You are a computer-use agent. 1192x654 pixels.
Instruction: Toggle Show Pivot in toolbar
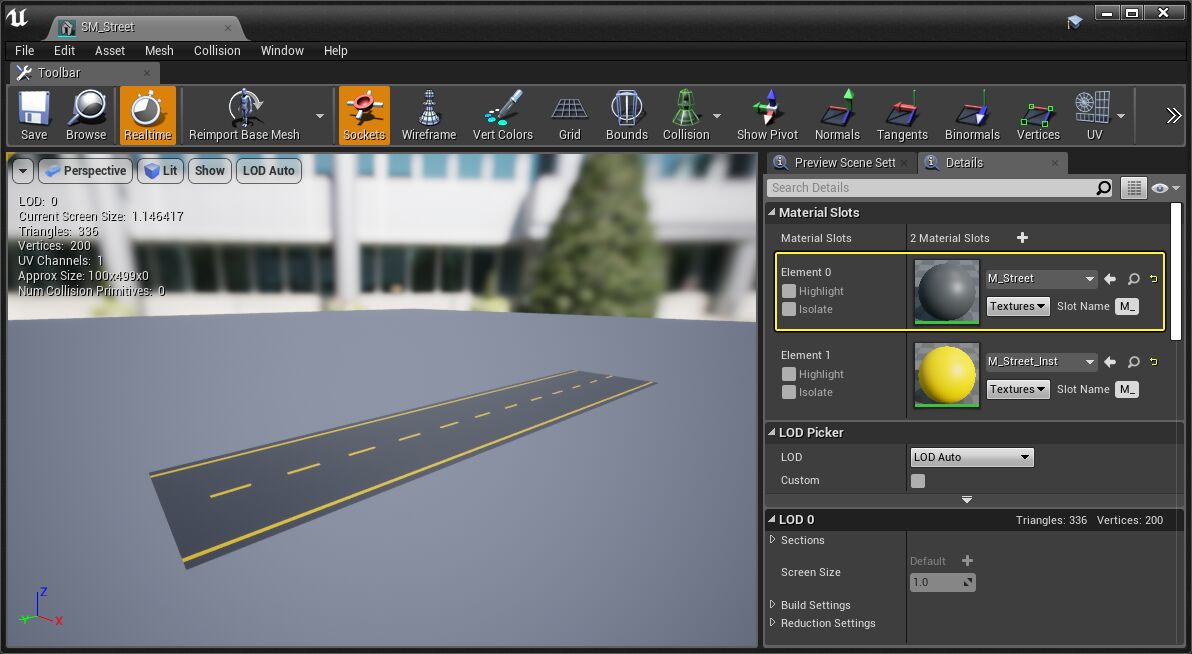point(767,115)
